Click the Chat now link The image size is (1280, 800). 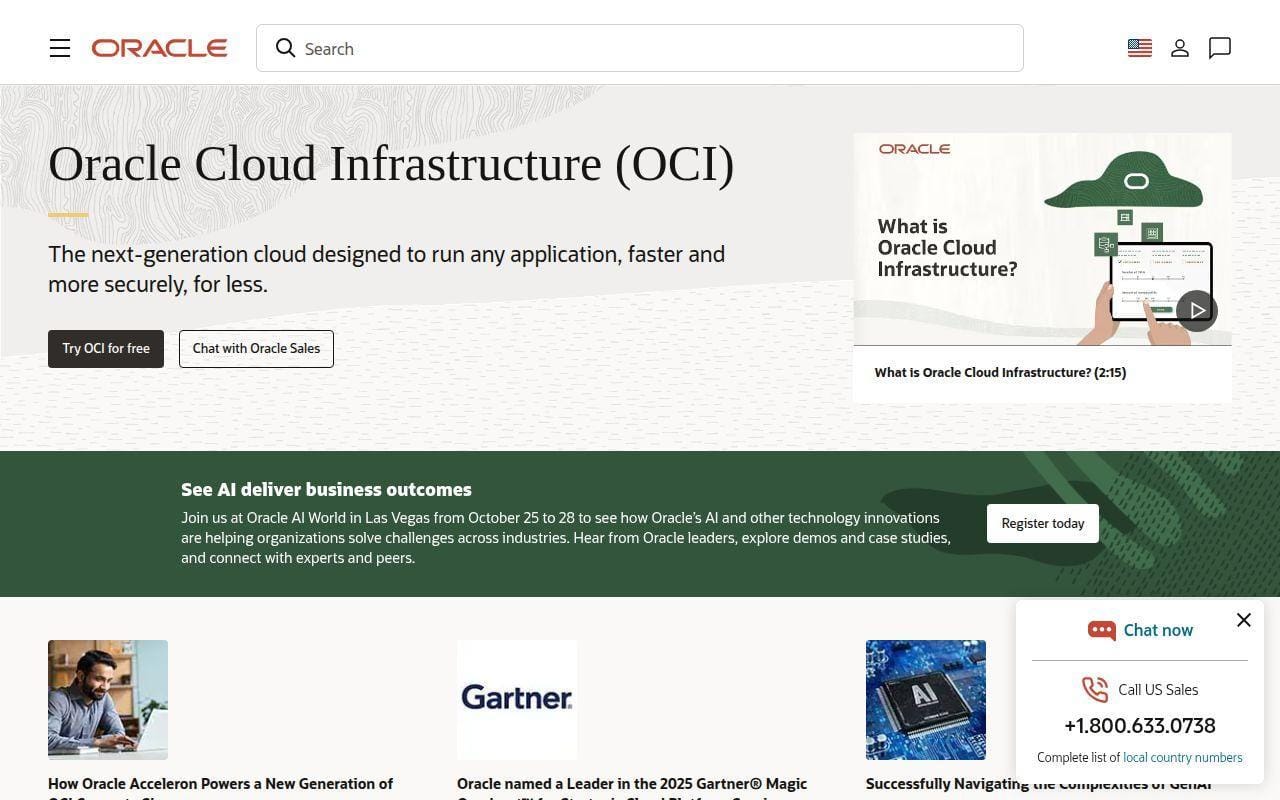pos(1158,630)
